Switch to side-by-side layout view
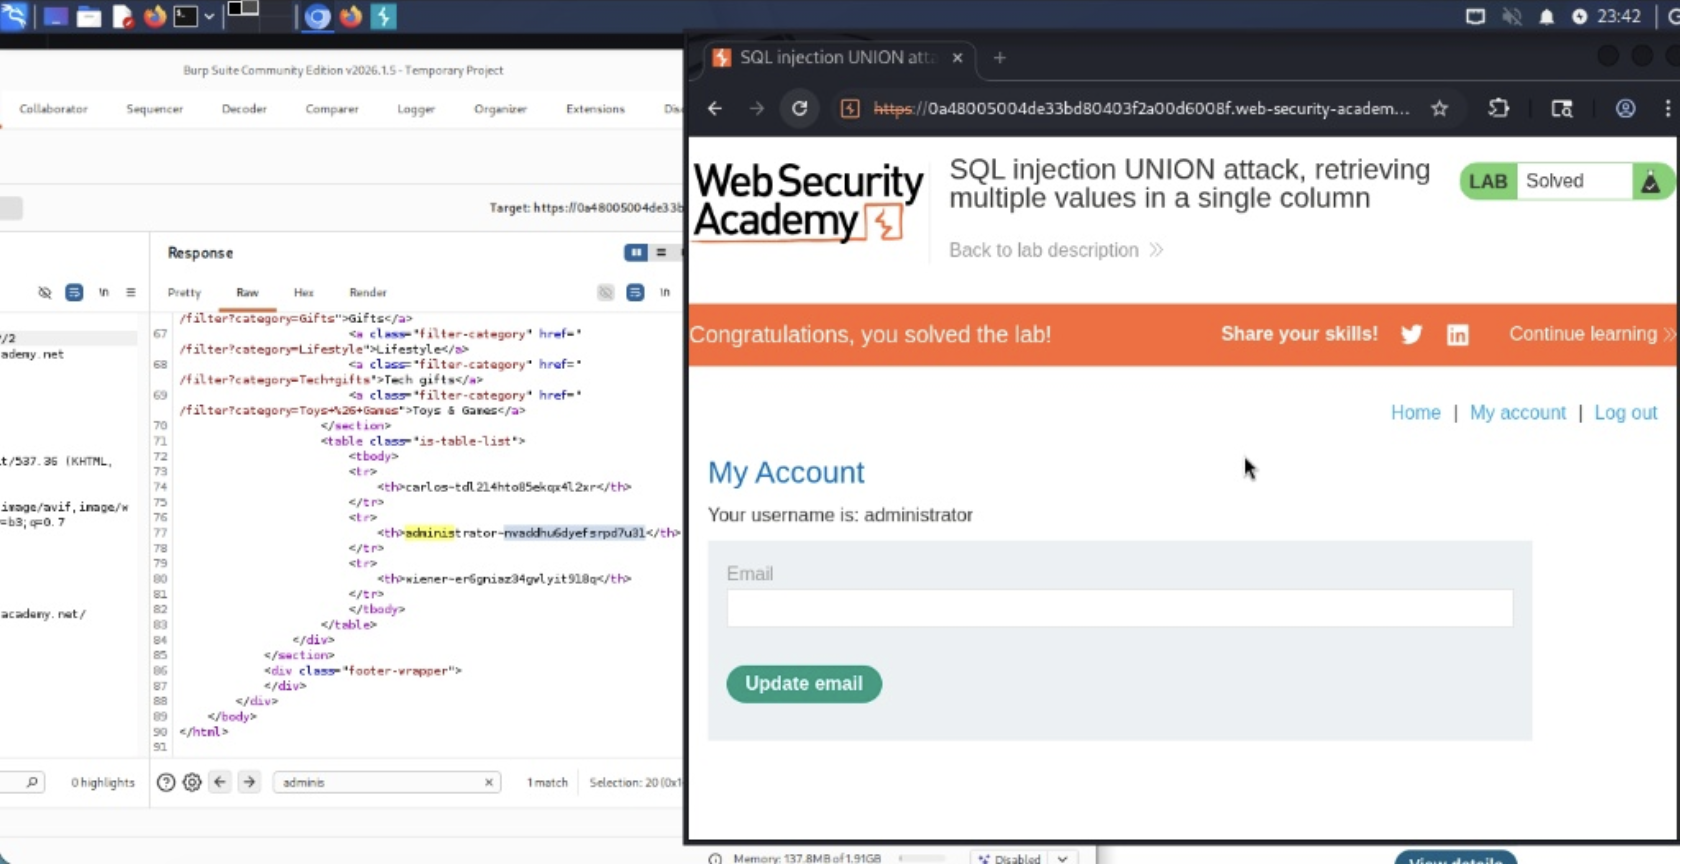1682x864 pixels. pyautogui.click(x=635, y=253)
